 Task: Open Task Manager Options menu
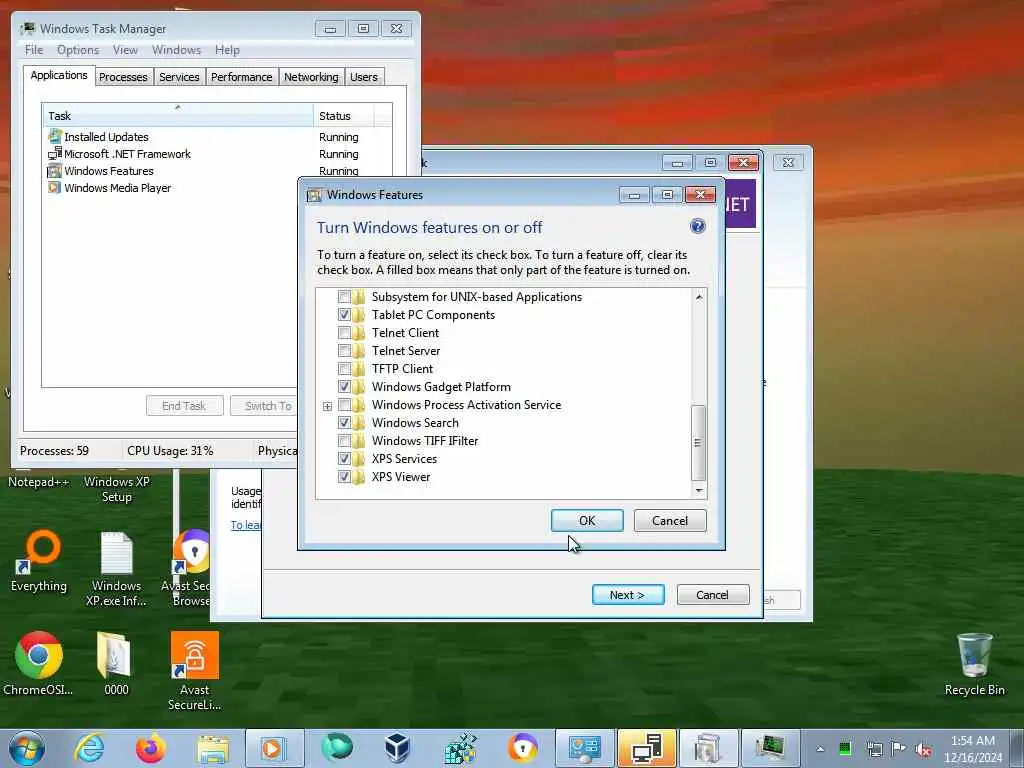pos(78,50)
